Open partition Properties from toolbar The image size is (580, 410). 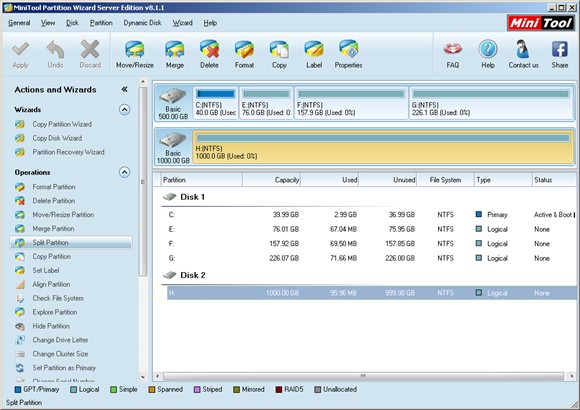[348, 49]
